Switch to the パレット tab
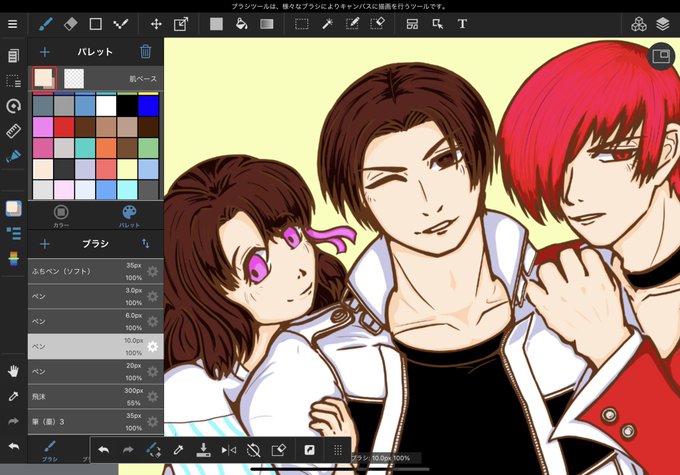Viewport: 680px width, 475px height. click(x=129, y=216)
